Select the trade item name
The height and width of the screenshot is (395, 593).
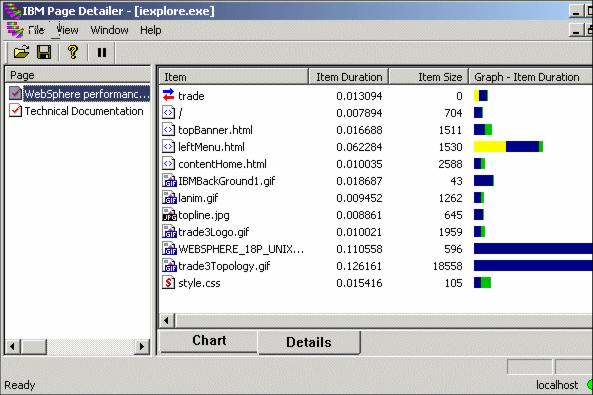pos(191,96)
